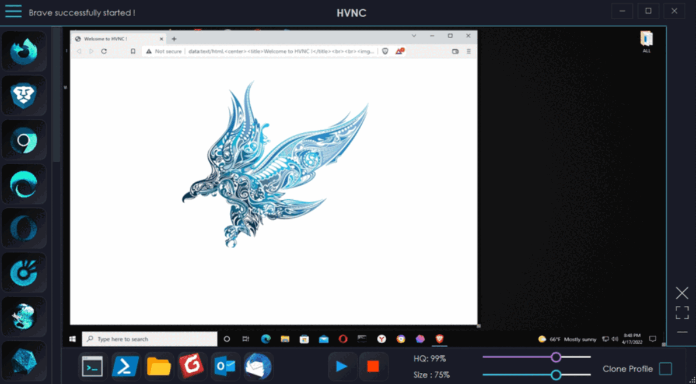This screenshot has height=384, width=696.
Task: Open the notification center on remote taskbar
Action: (652, 339)
